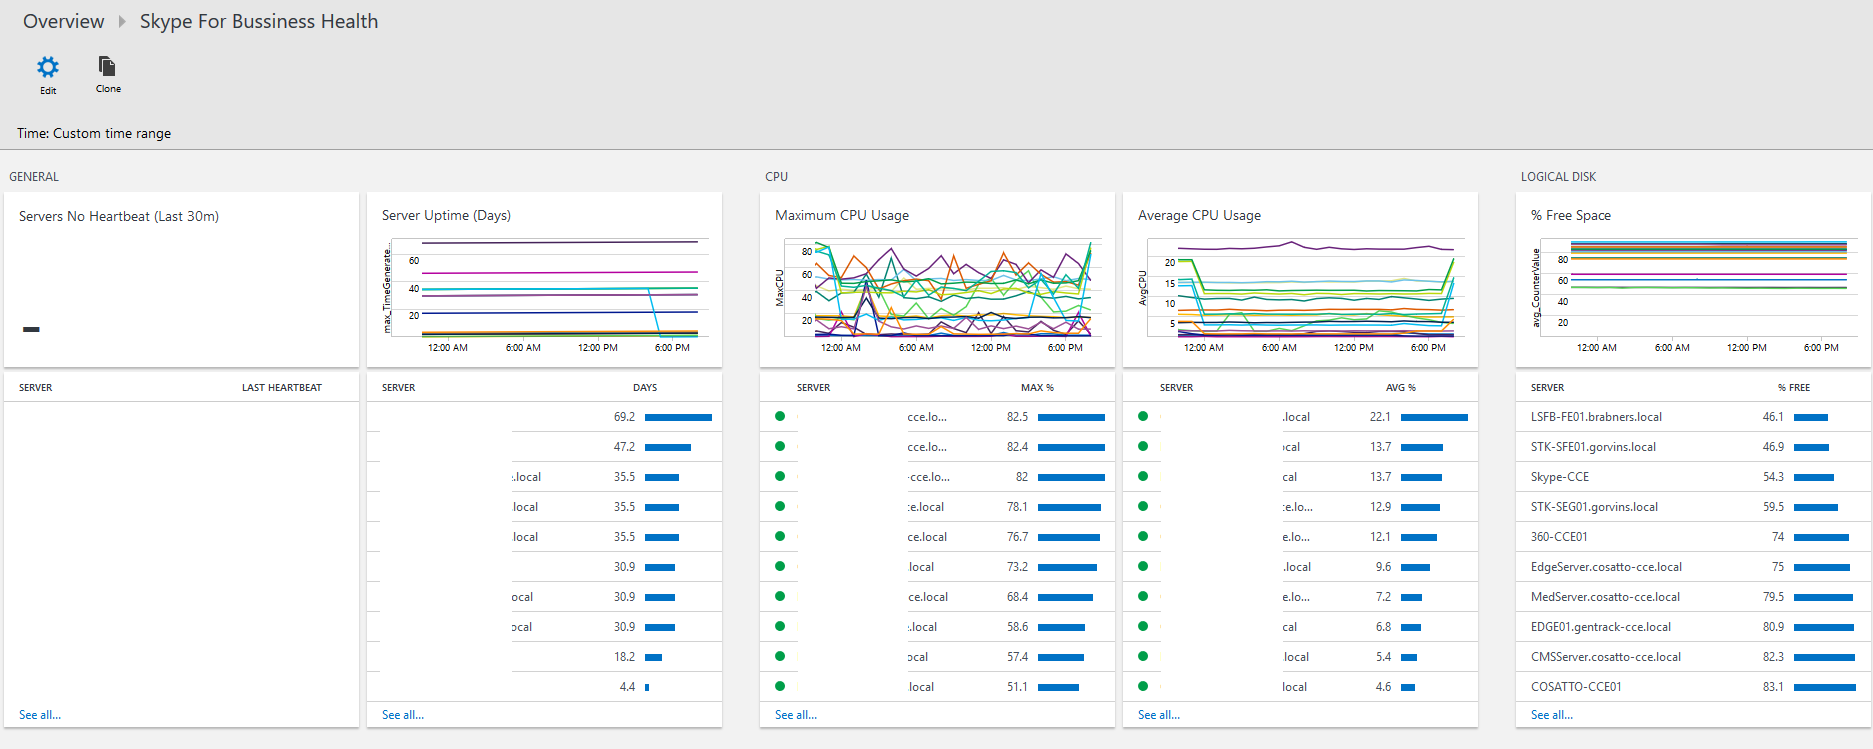
Task: Click the 69.2 days uptime value
Action: pyautogui.click(x=624, y=417)
